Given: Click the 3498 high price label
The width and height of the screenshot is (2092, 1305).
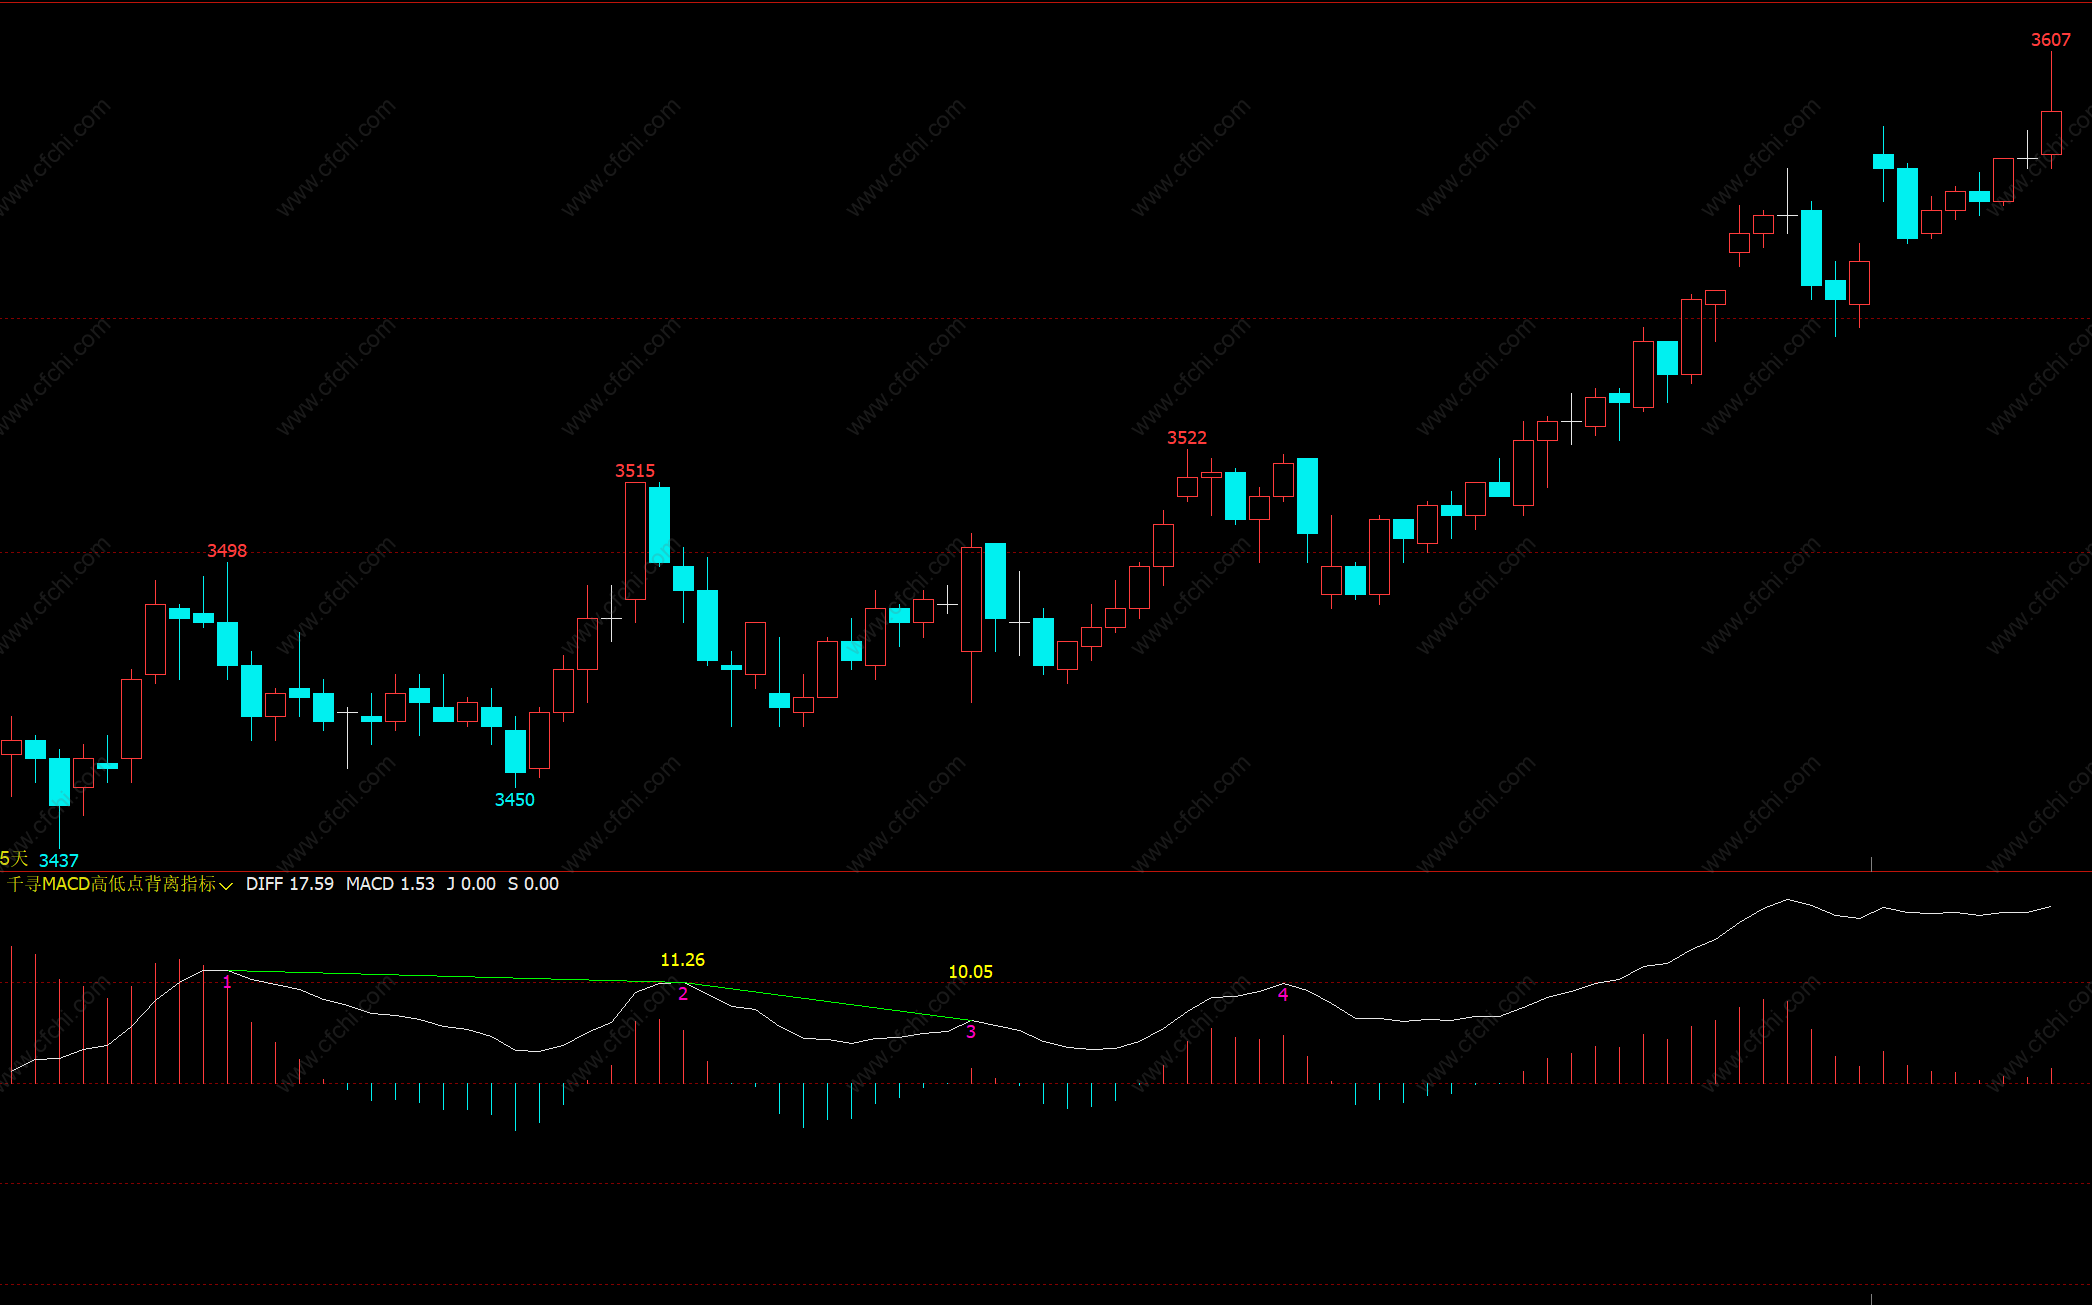Looking at the screenshot, I should click(x=227, y=551).
